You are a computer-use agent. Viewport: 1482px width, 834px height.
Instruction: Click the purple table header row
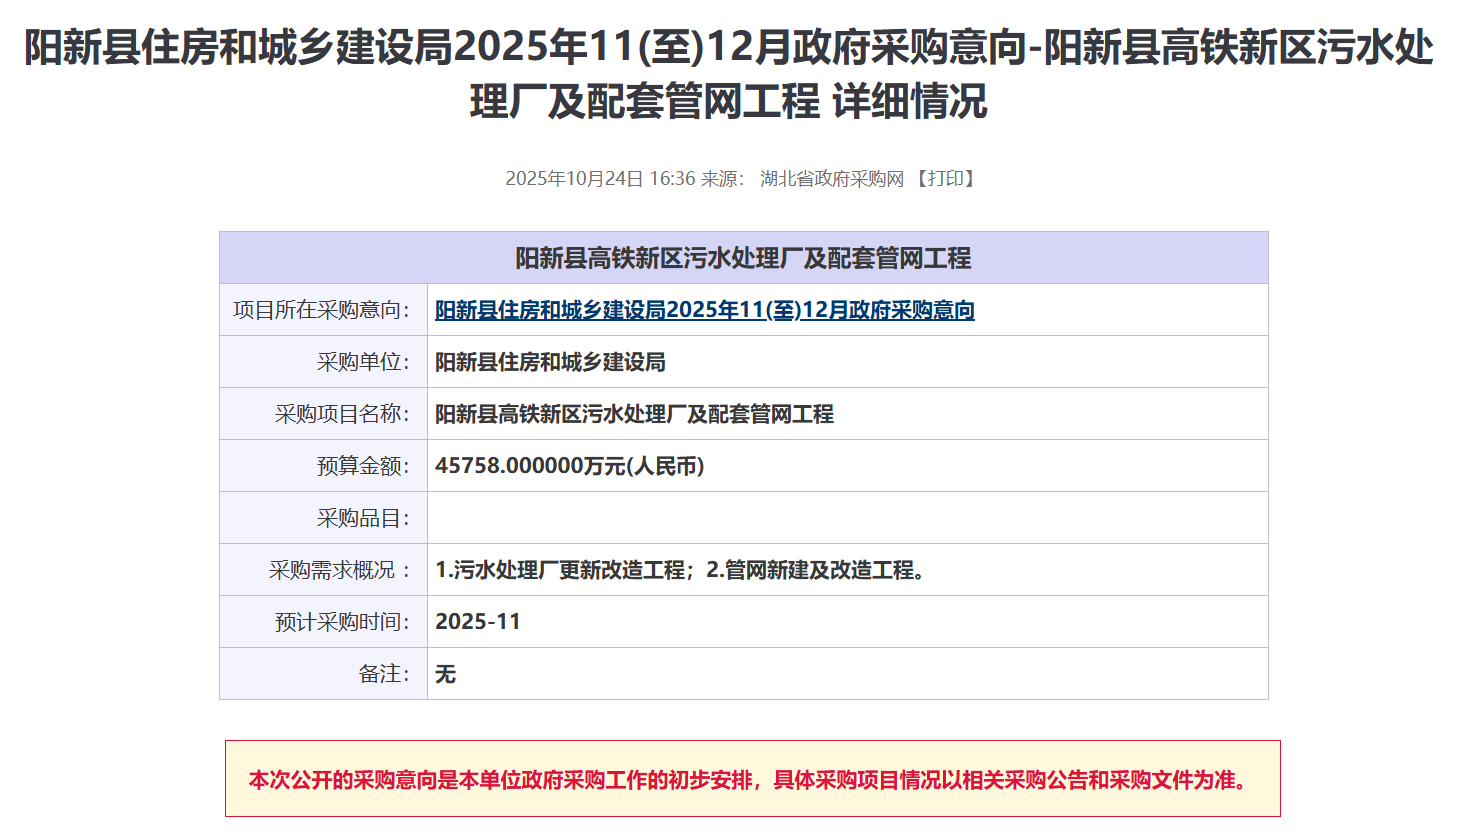click(x=743, y=258)
